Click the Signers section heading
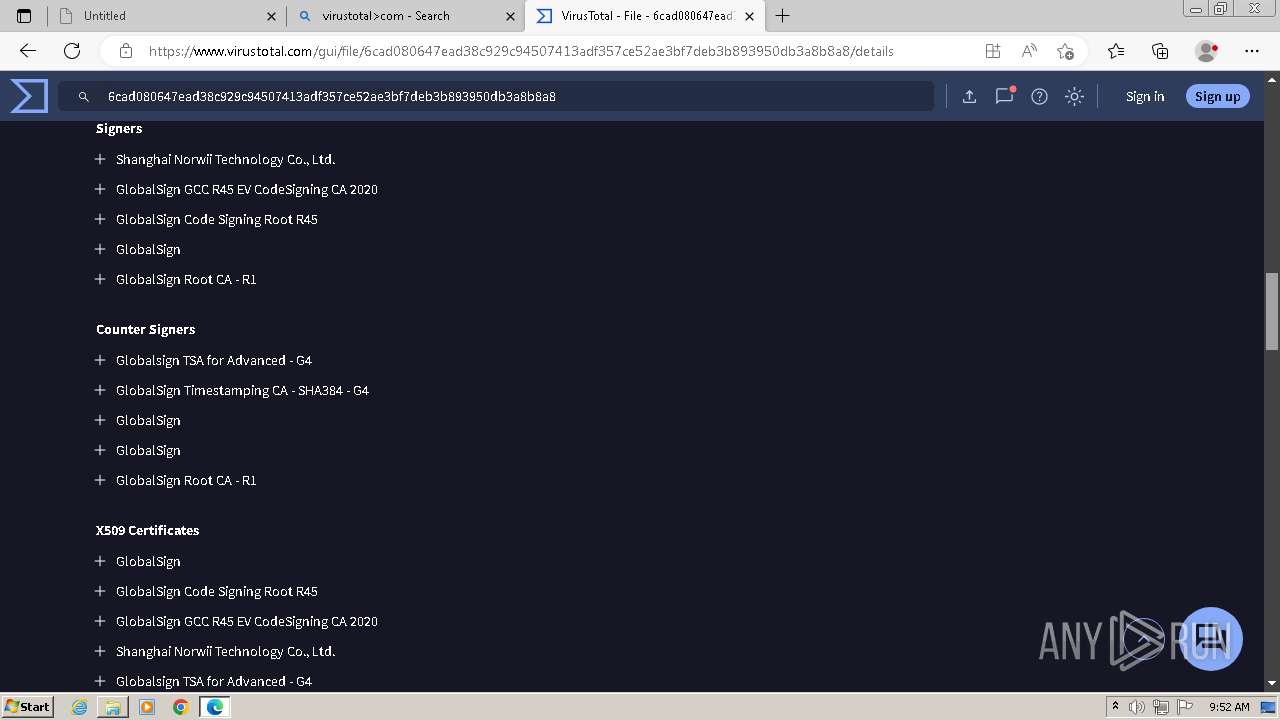Viewport: 1280px width, 720px height. pyautogui.click(x=119, y=128)
